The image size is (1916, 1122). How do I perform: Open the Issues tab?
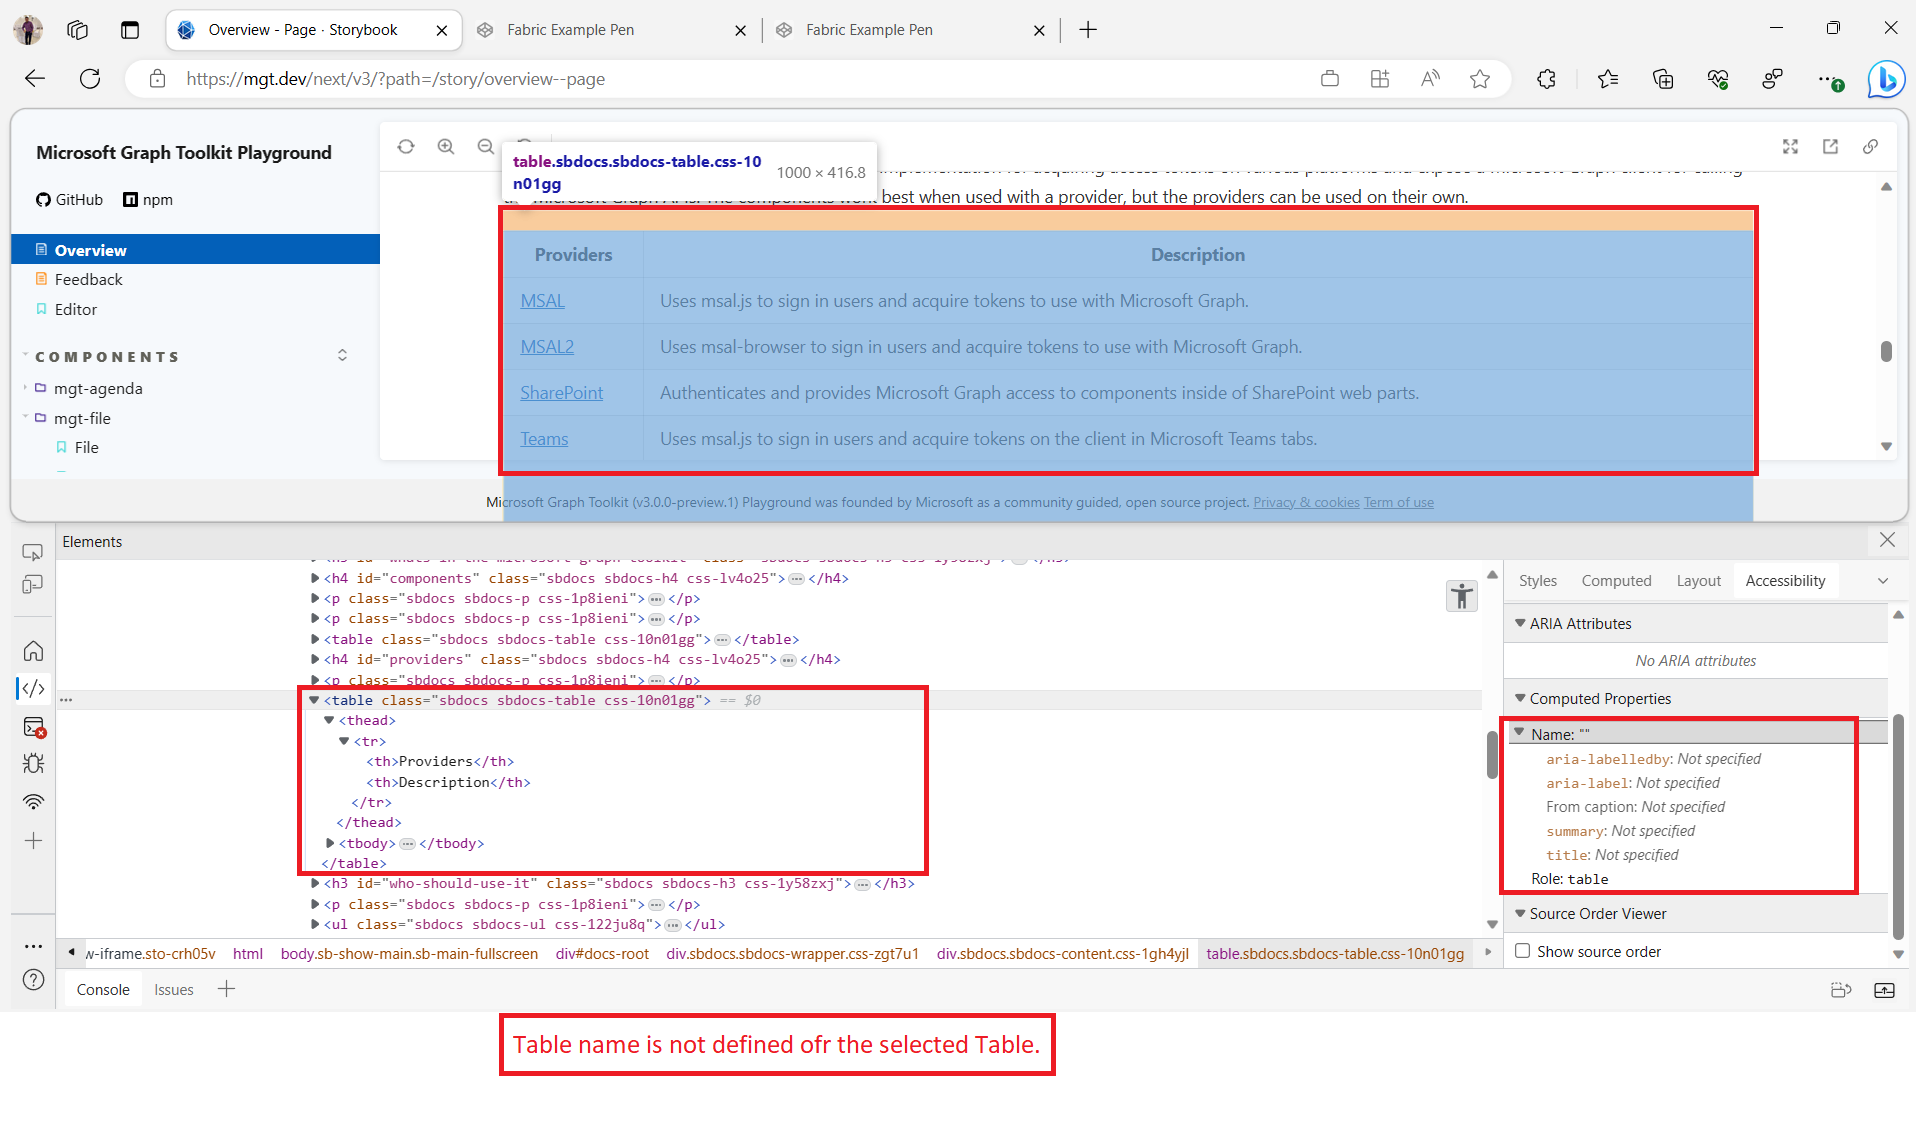pos(173,989)
